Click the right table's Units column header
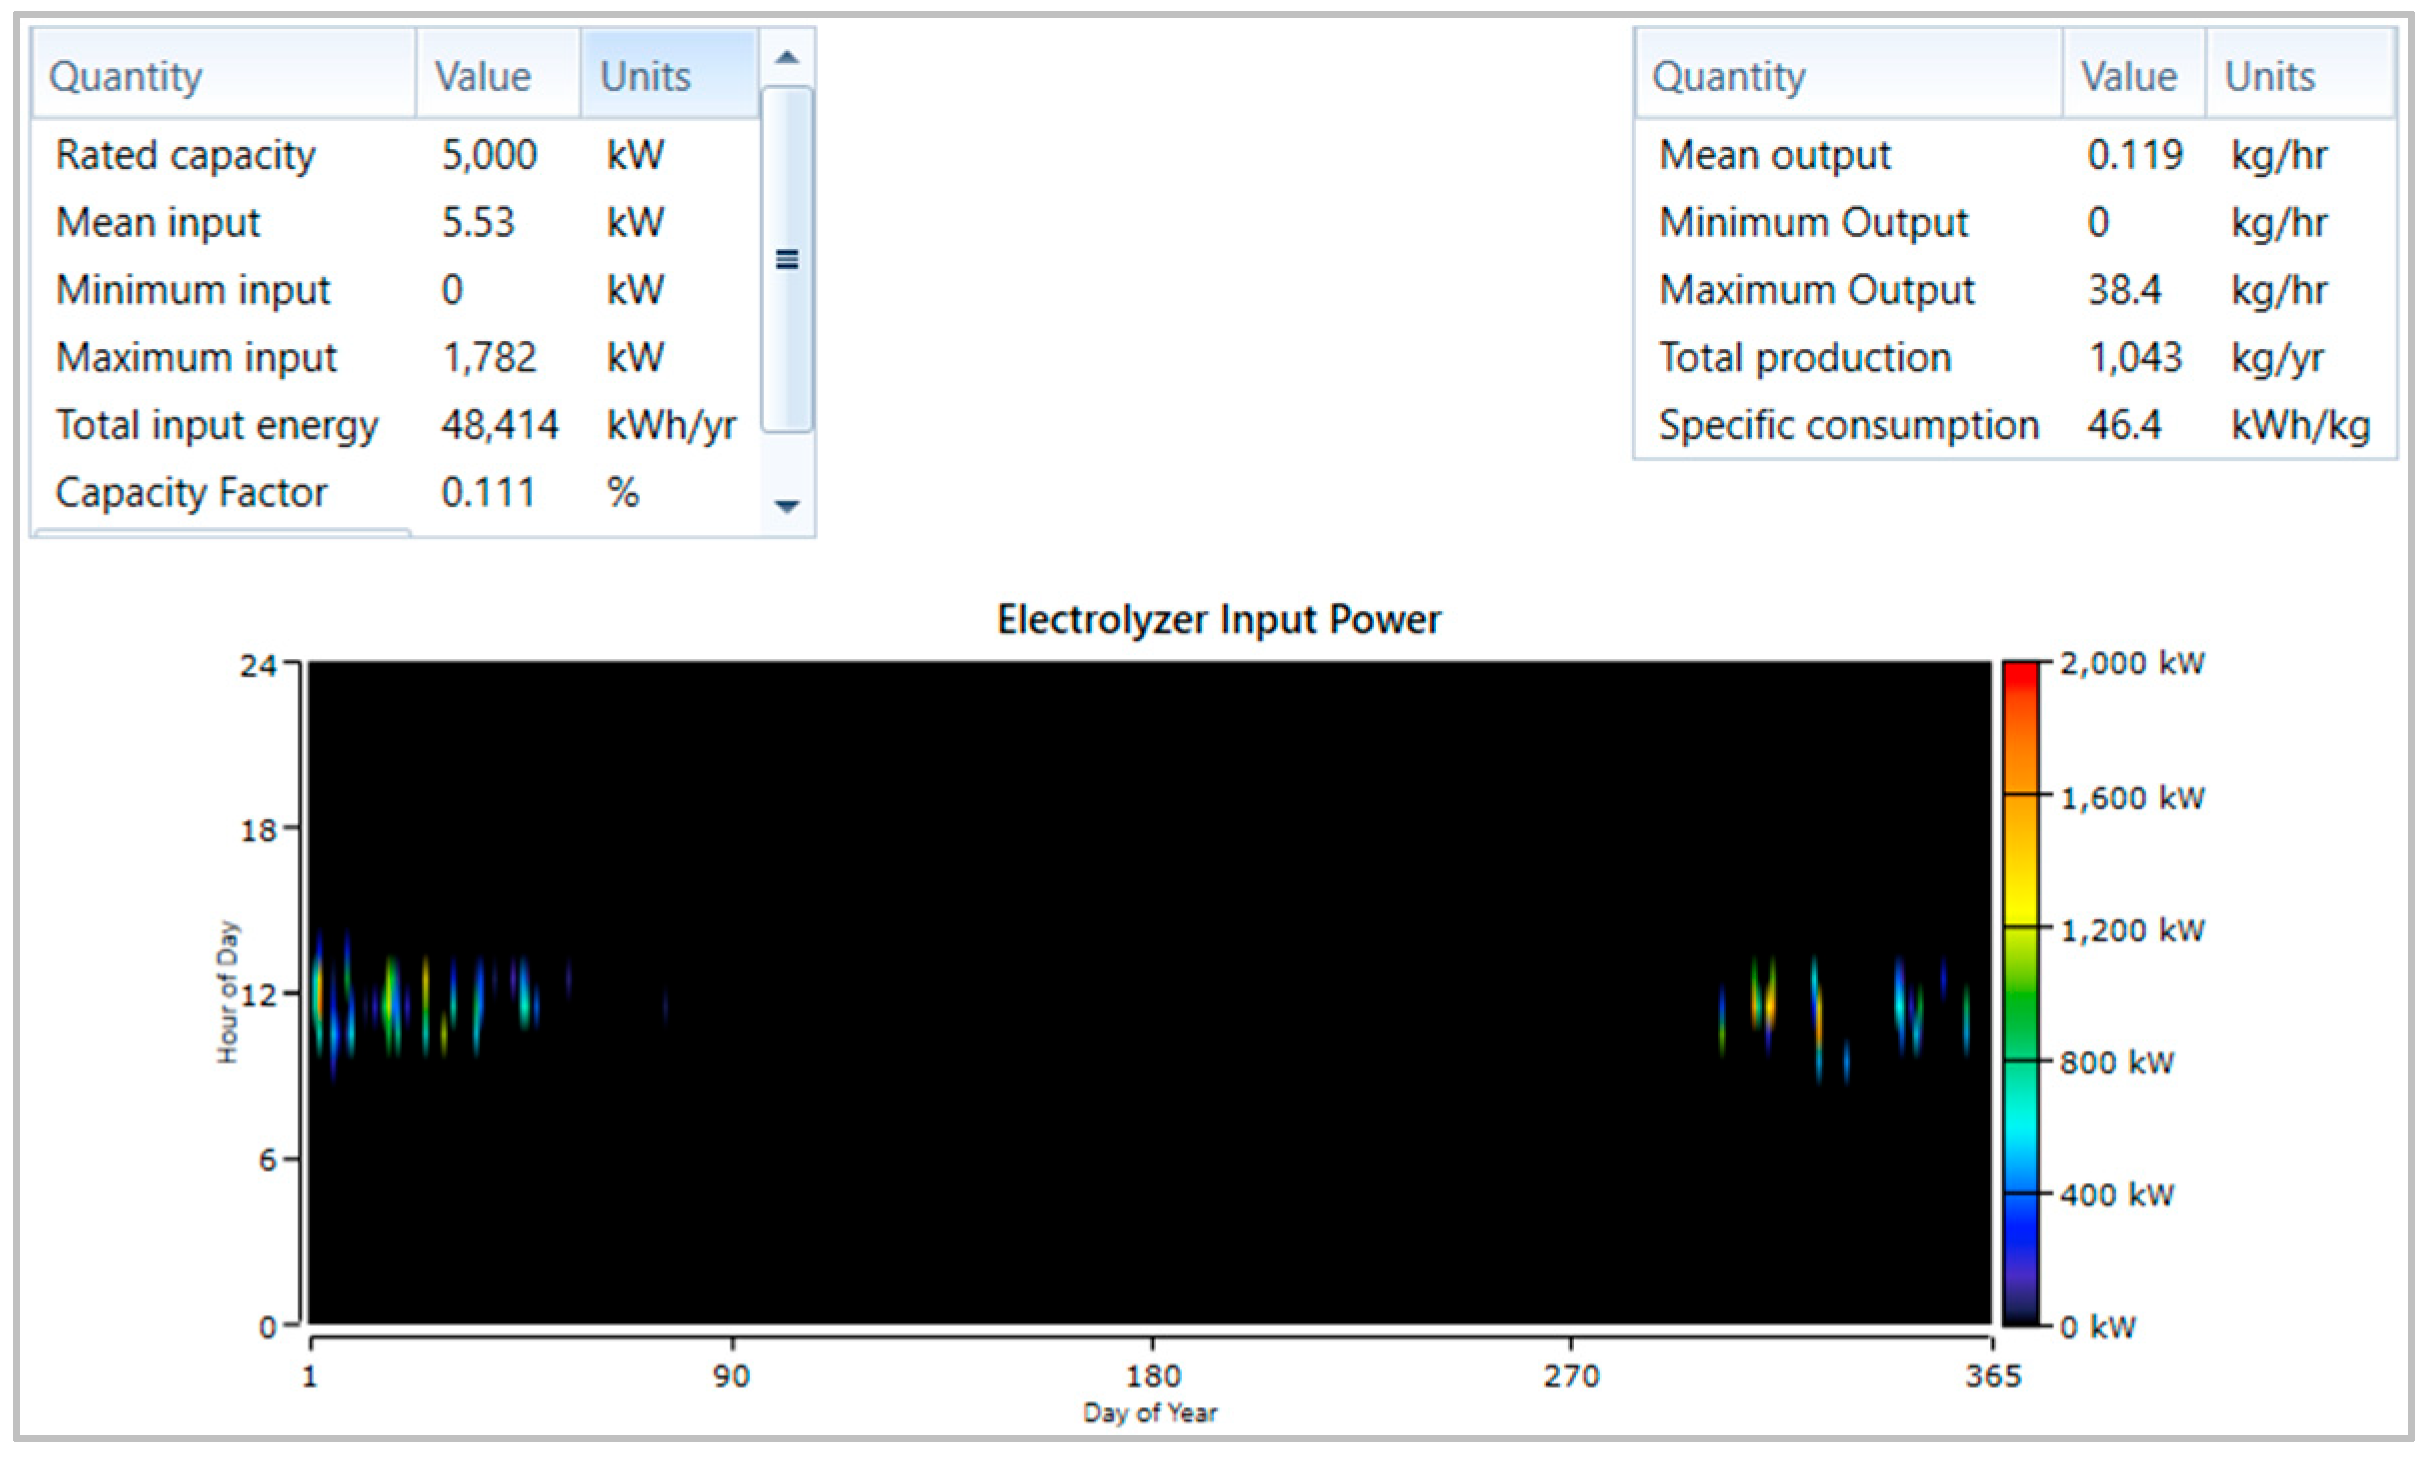 pyautogui.click(x=2300, y=76)
